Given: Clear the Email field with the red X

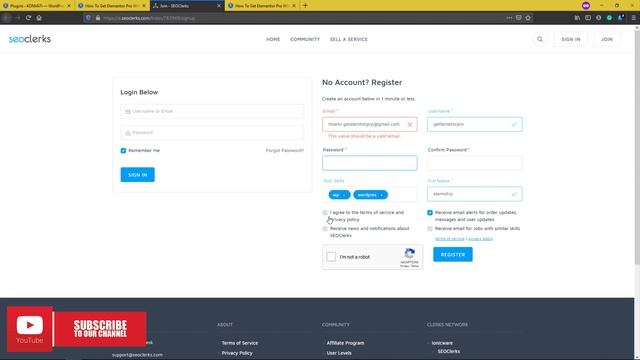Looking at the screenshot, I should point(410,124).
